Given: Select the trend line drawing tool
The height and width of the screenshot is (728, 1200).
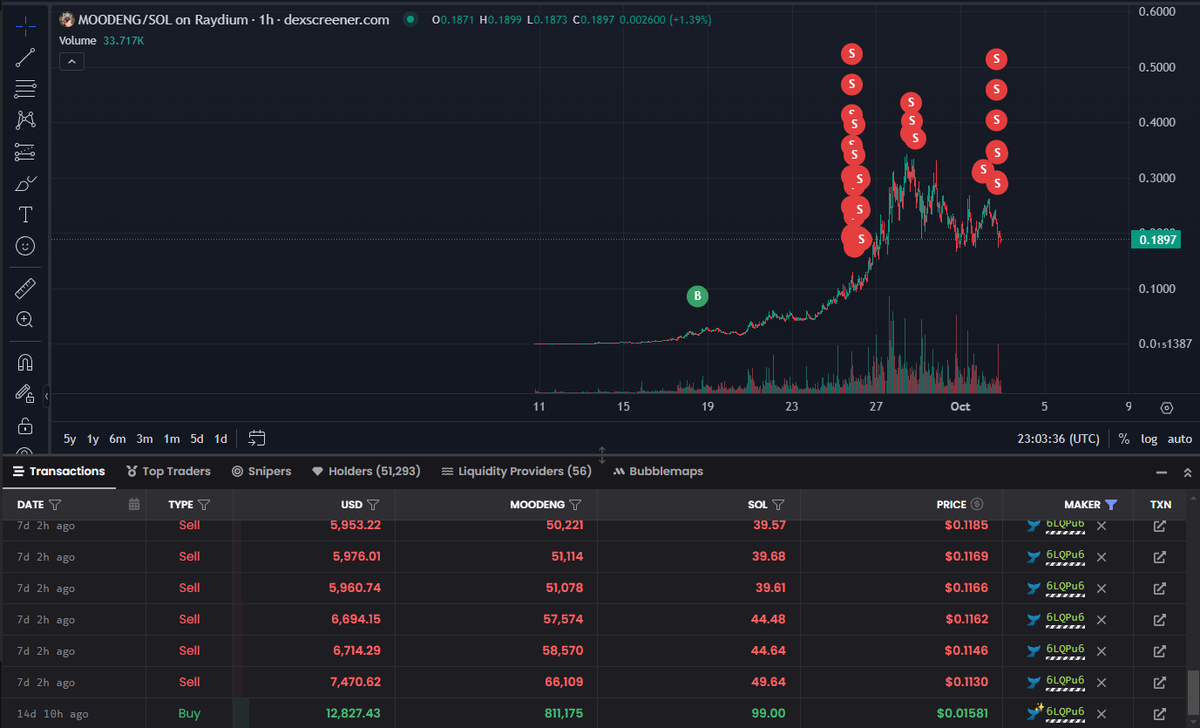Looking at the screenshot, I should pos(25,58).
